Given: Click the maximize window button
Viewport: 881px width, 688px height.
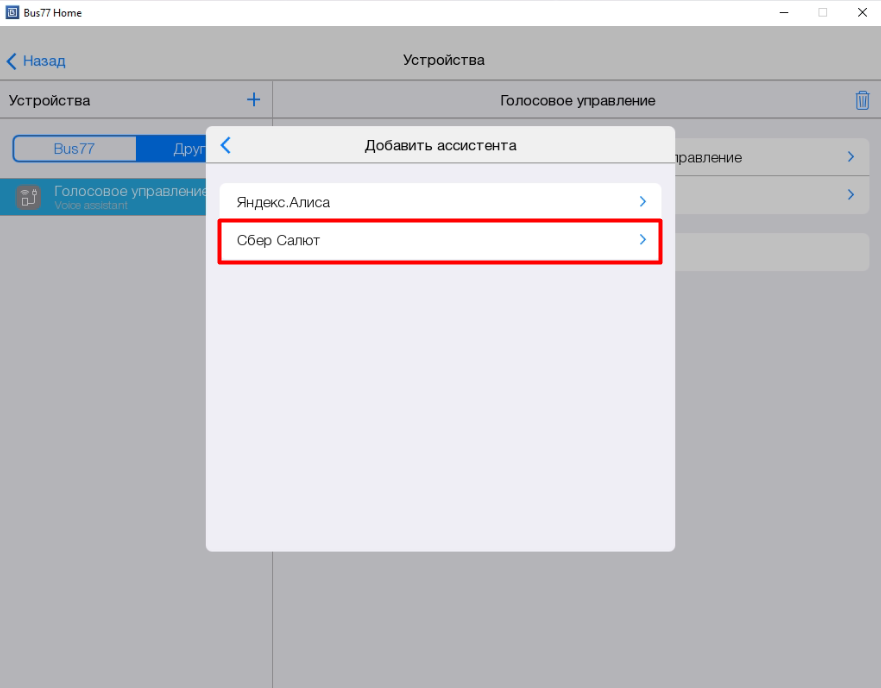Looking at the screenshot, I should tap(822, 13).
